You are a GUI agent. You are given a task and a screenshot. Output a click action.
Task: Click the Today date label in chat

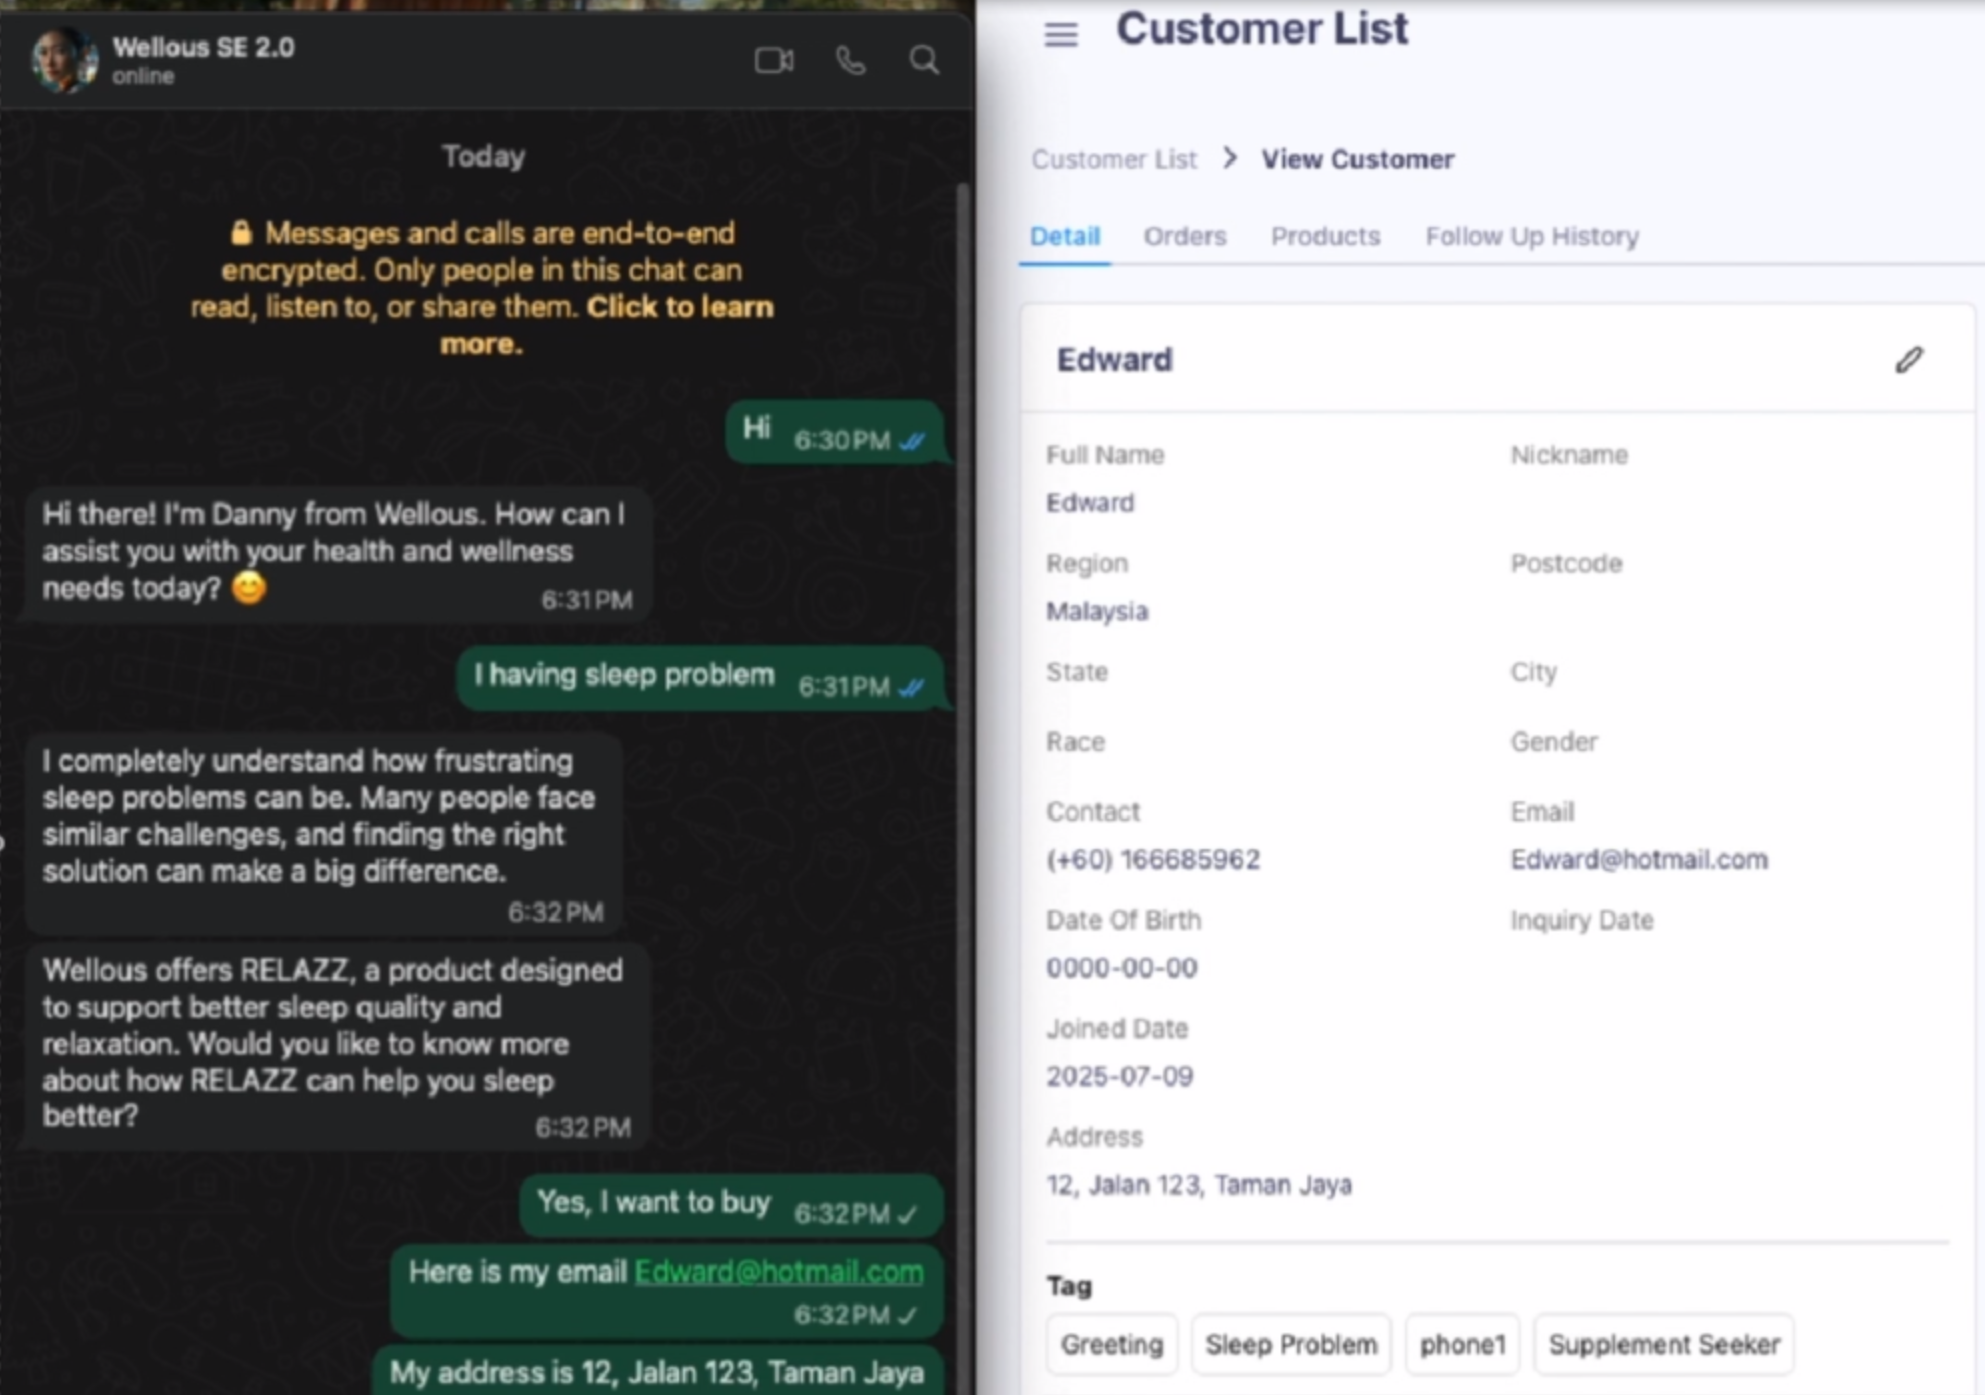click(483, 156)
